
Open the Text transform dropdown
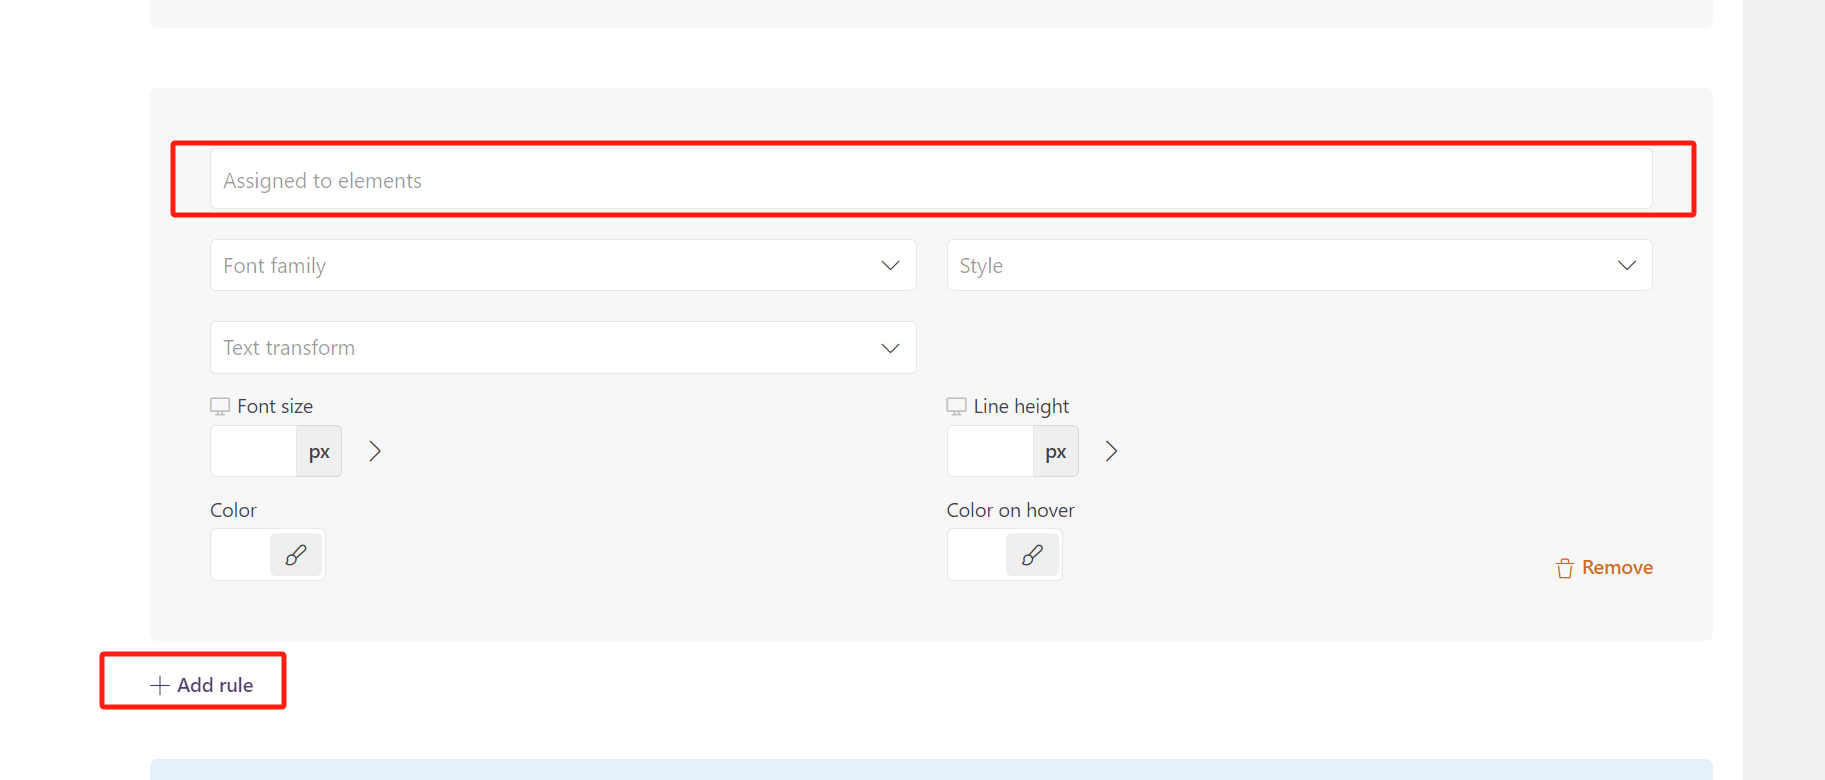pos(562,348)
